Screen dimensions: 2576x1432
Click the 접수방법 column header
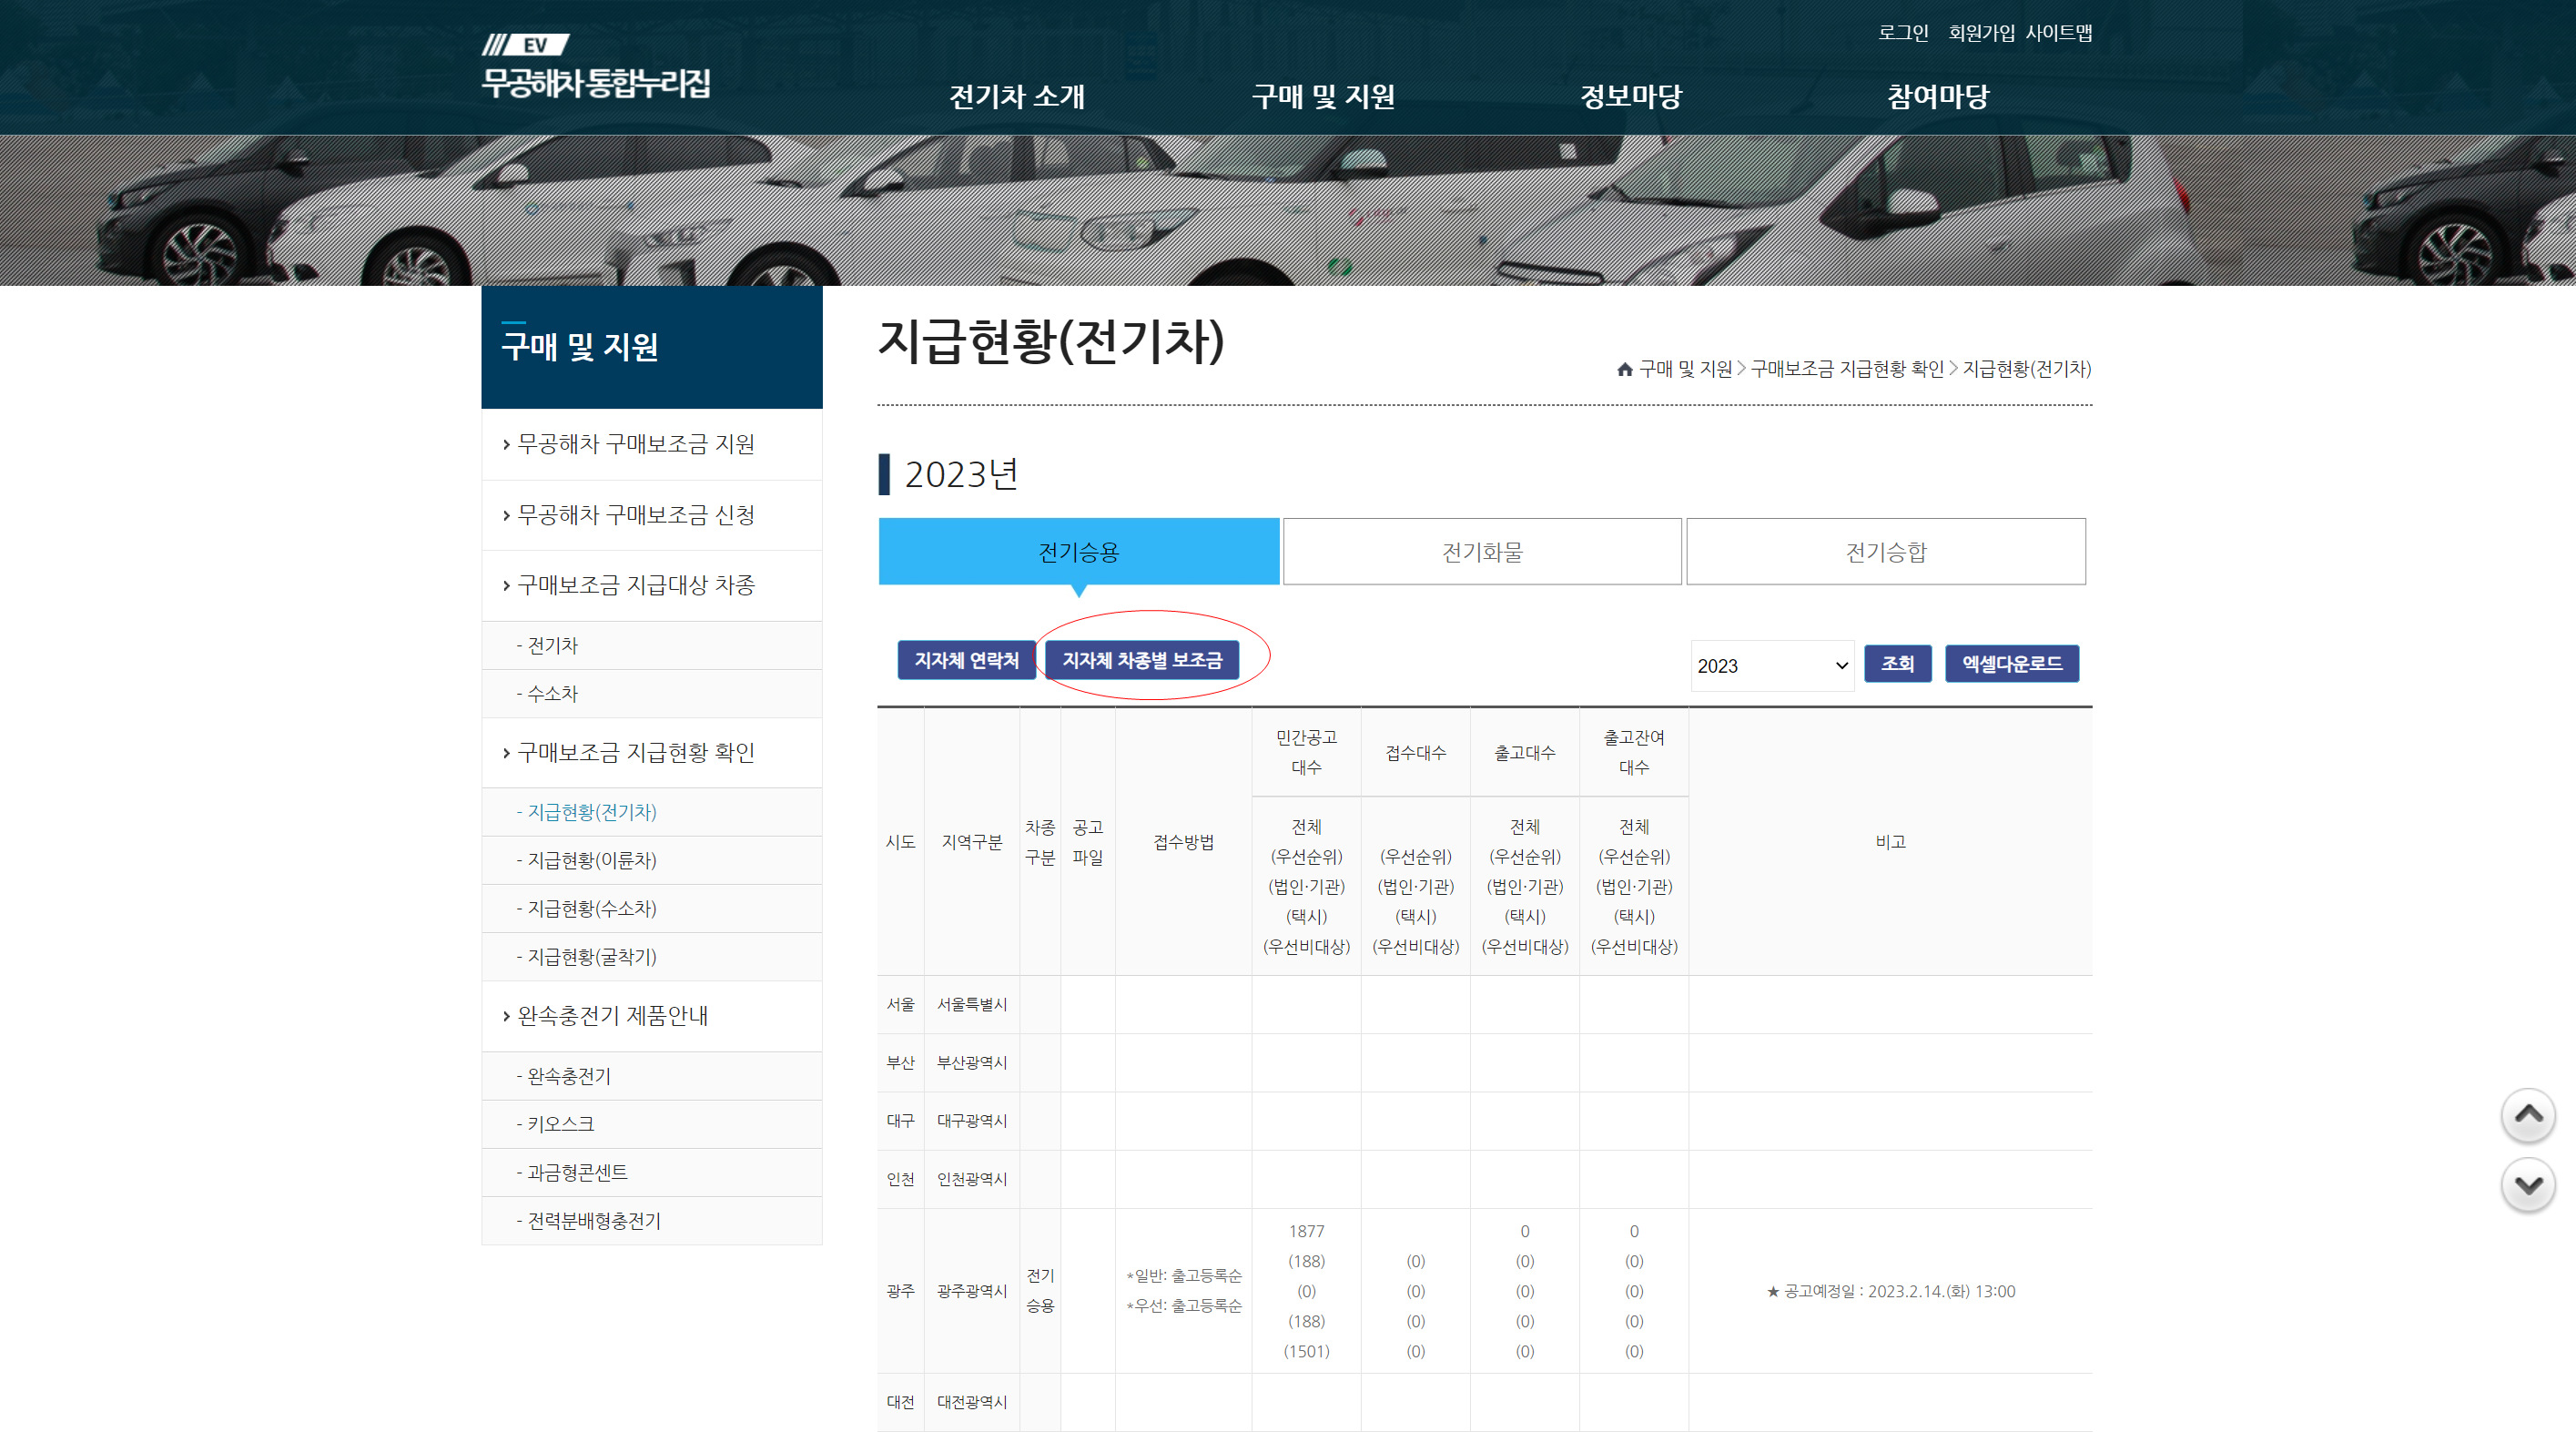pos(1183,842)
